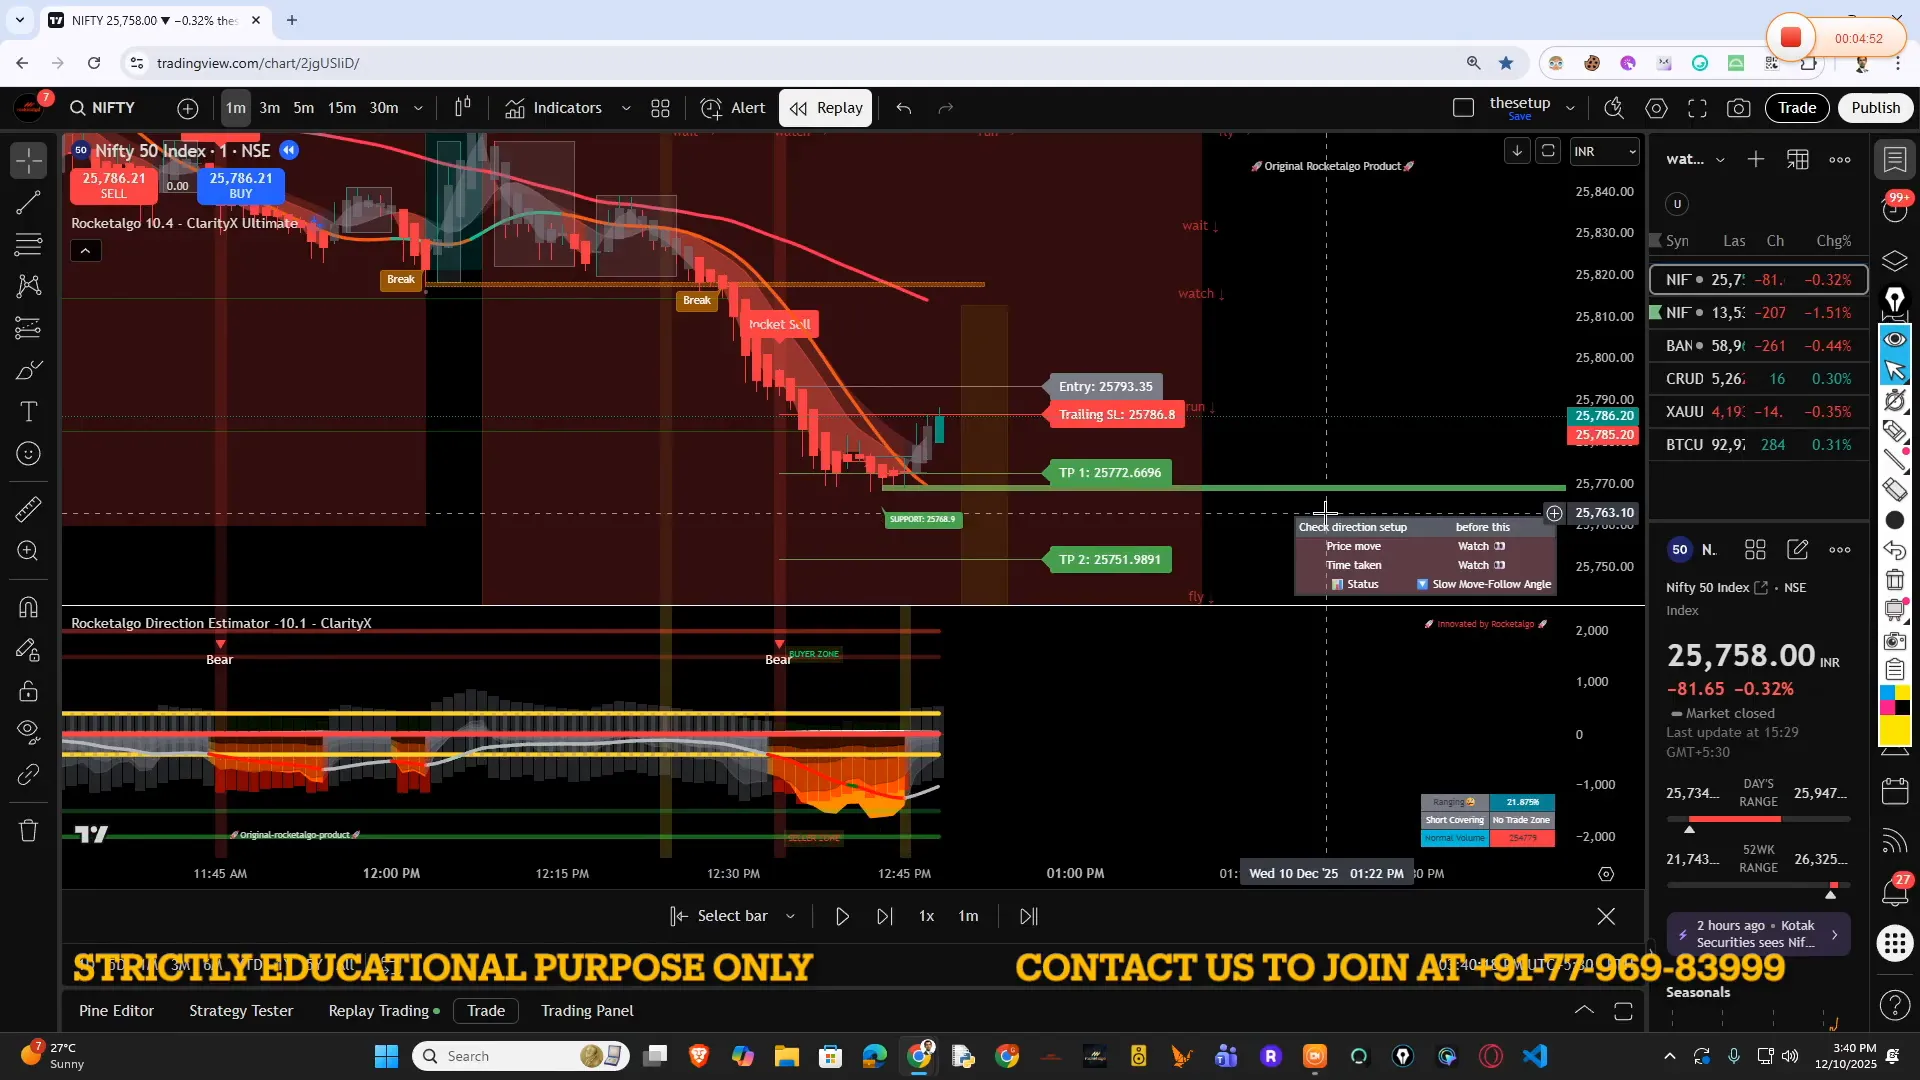Screen dimensions: 1920x1080
Task: Click the Publish button
Action: tap(1875, 108)
